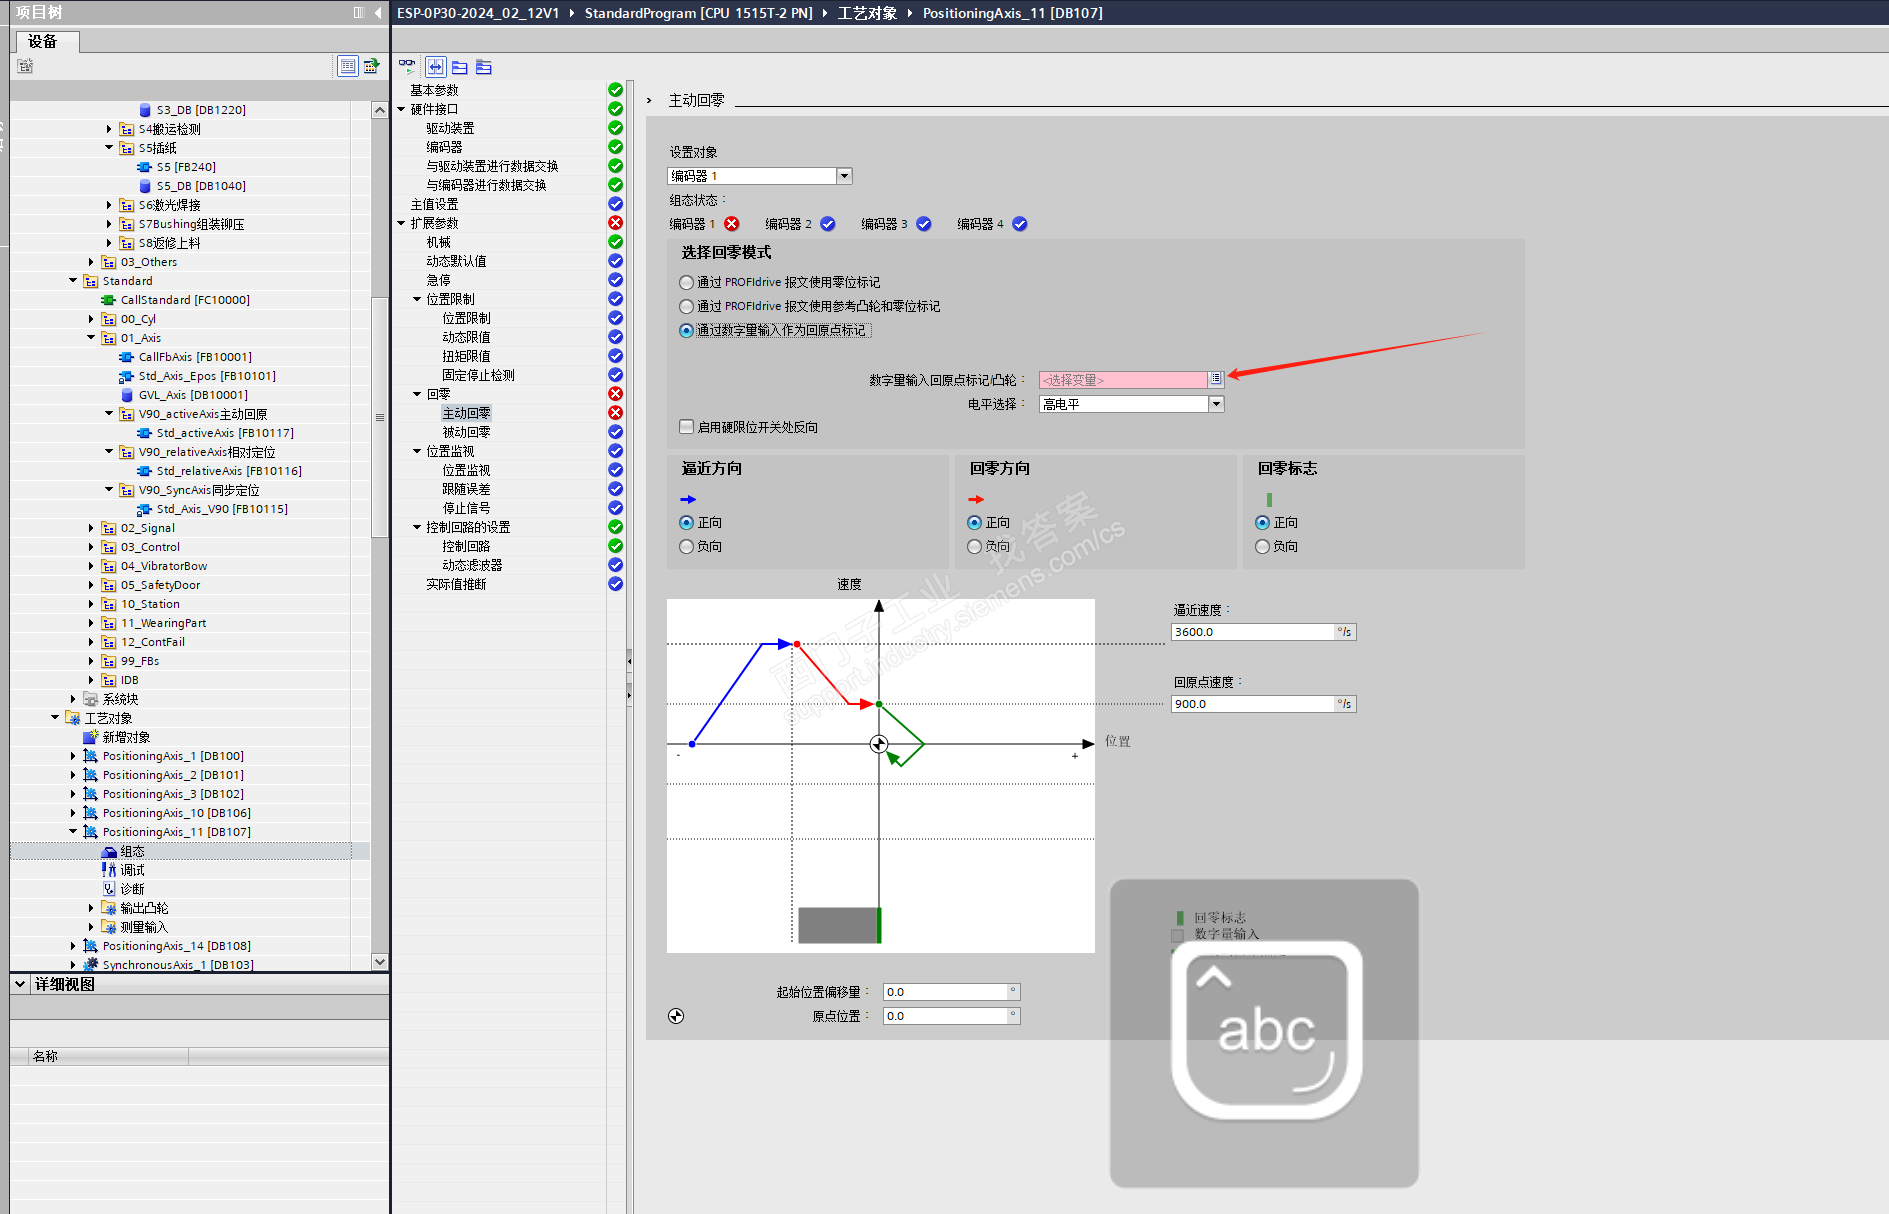Open the 设置对象 编码器 1 dropdown
Screen dimensions: 1889x1214
pos(844,176)
